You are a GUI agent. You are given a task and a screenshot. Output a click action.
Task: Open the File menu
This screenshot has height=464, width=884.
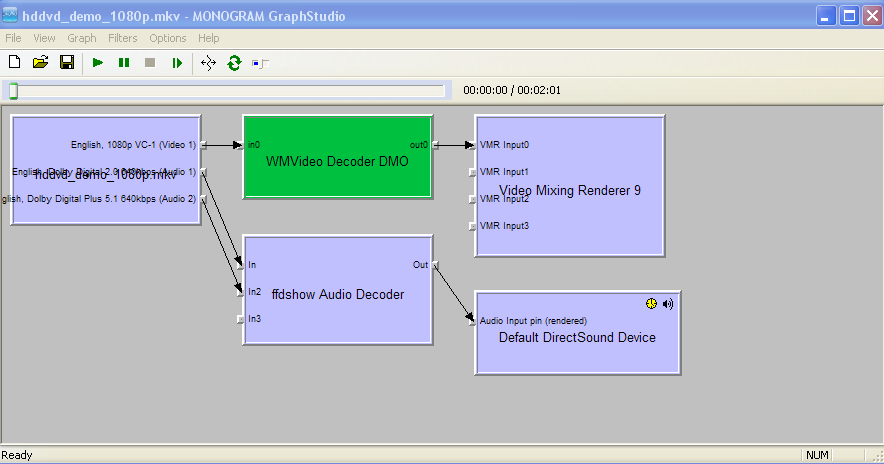click(13, 38)
